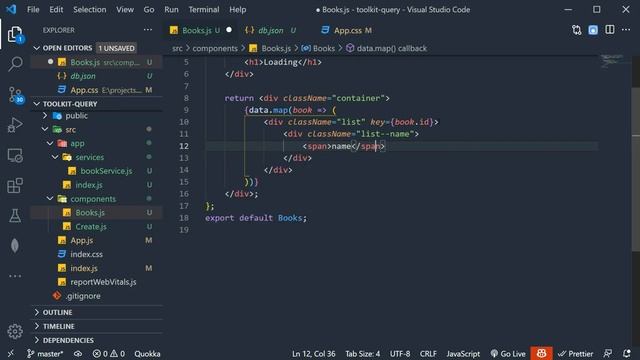Click Tab Size: 4 indicator
640x360 pixels.
click(x=363, y=354)
